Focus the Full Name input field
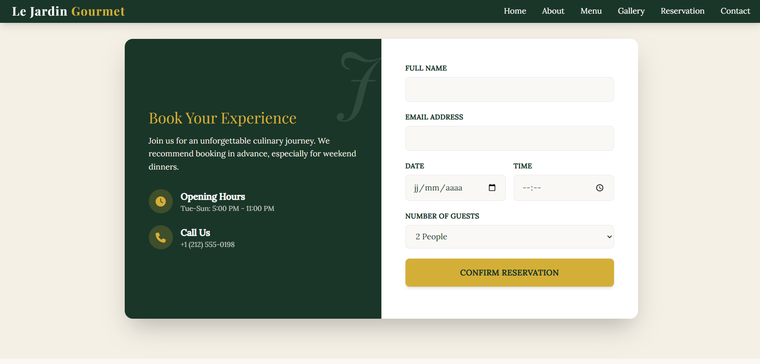This screenshot has height=364, width=760. [x=509, y=90]
